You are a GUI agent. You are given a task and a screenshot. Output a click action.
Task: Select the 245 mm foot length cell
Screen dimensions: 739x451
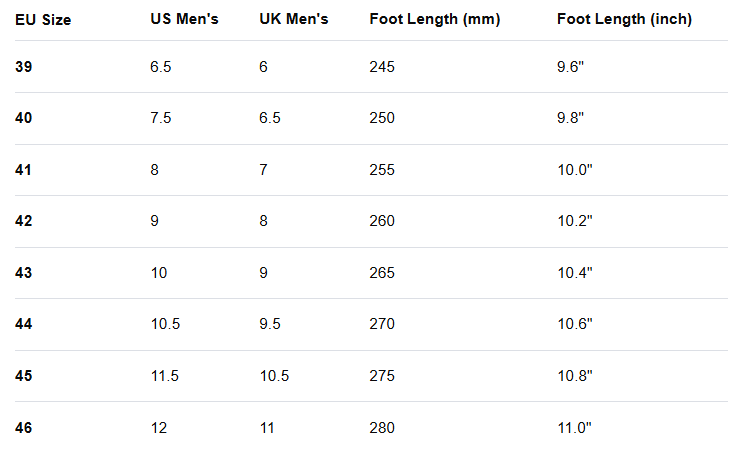(382, 66)
